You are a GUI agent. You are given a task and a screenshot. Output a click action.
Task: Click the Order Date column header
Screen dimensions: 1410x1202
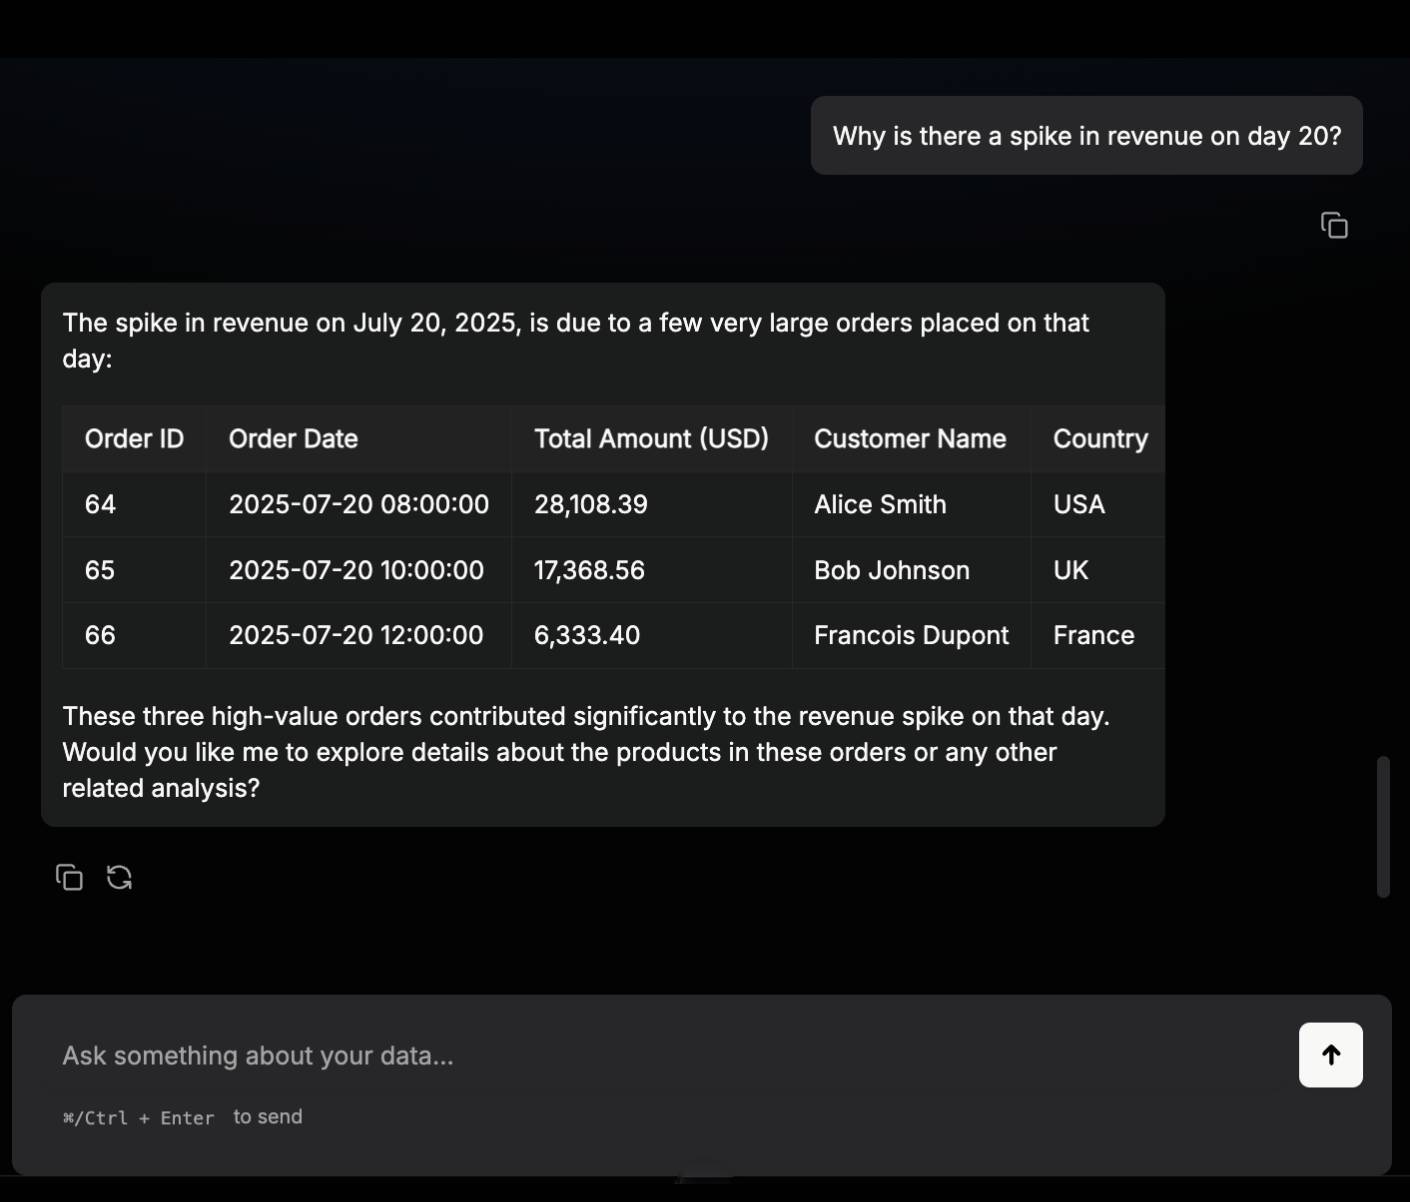(293, 439)
